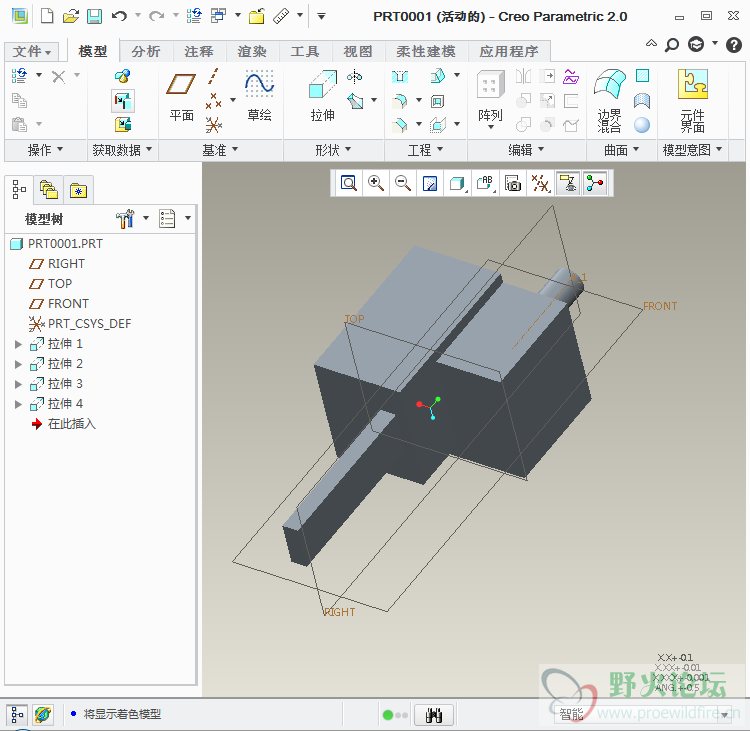The height and width of the screenshot is (731, 750).
Task: Open the Surfaces (曲面) group dropdown
Action: (621, 150)
